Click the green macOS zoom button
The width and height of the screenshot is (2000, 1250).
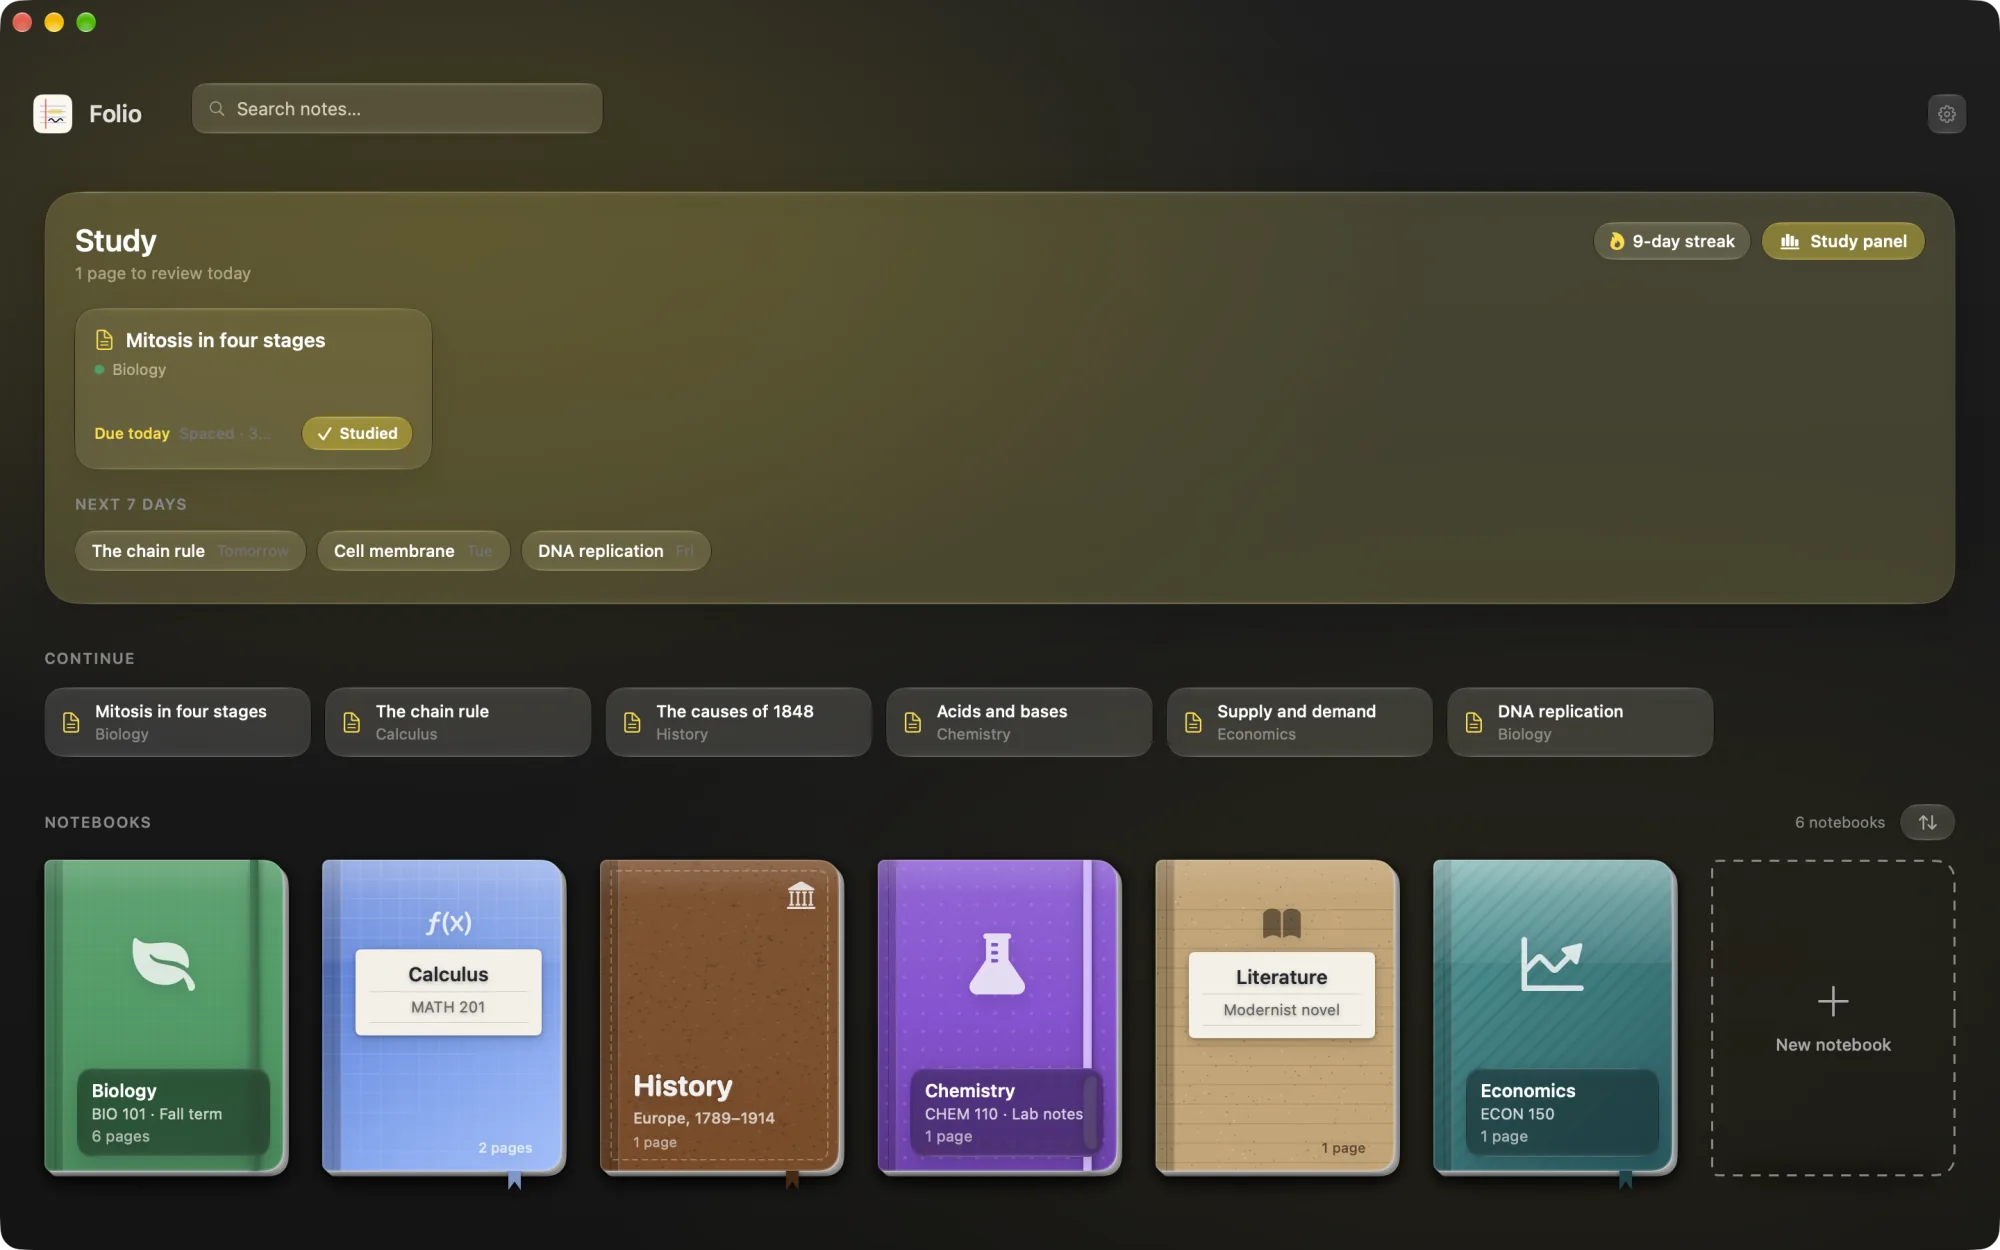[87, 22]
